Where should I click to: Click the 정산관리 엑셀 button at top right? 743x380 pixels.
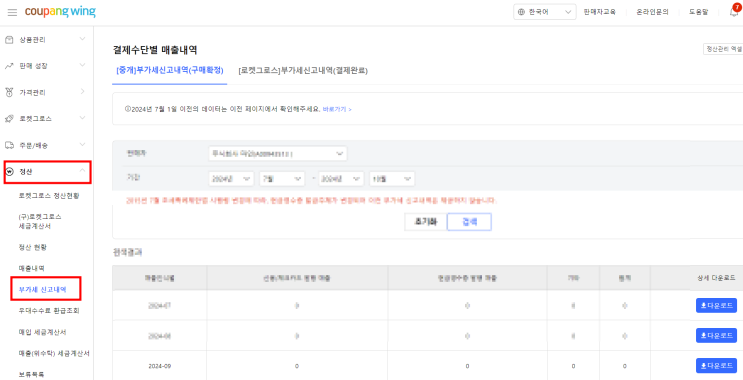click(723, 49)
